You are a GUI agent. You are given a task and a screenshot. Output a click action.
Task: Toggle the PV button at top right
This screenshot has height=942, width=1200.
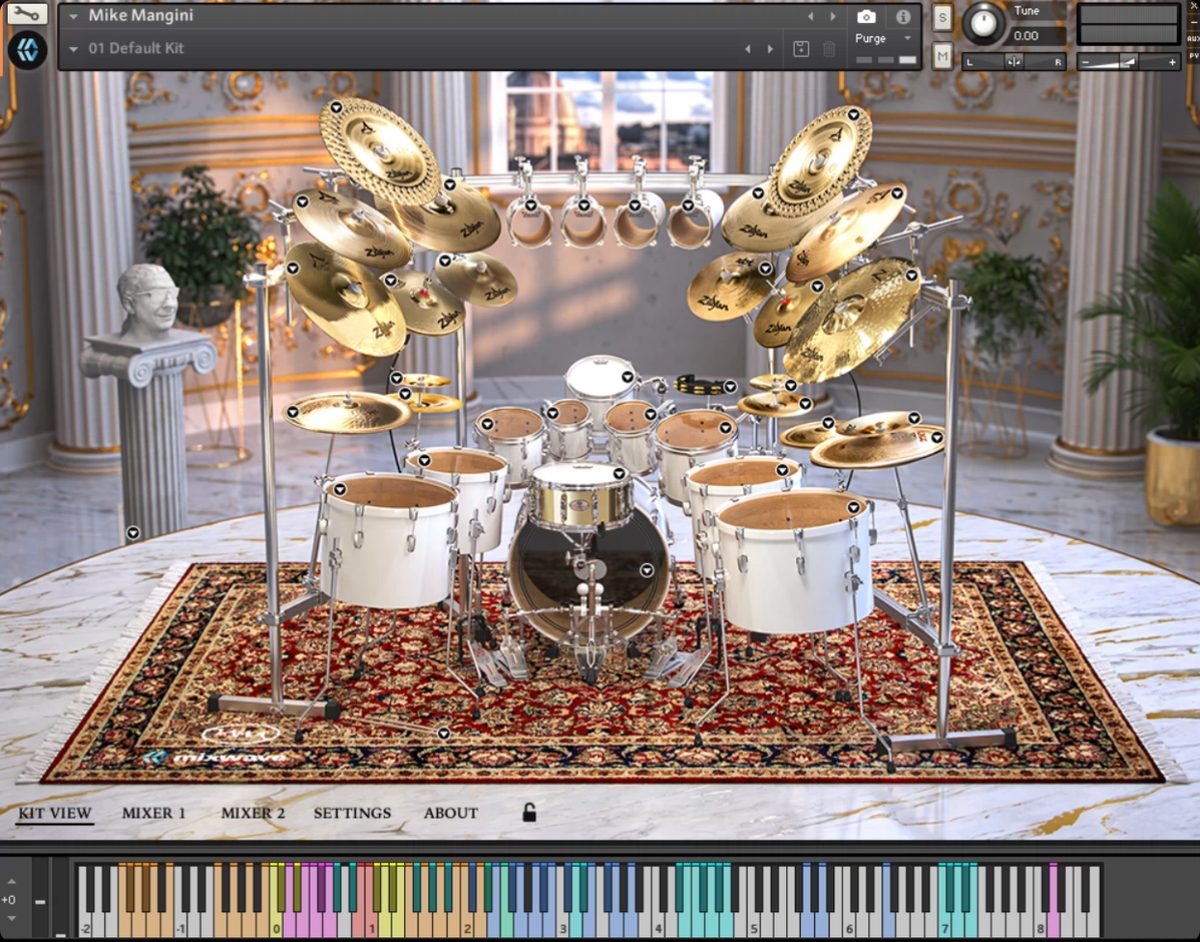point(1192,57)
